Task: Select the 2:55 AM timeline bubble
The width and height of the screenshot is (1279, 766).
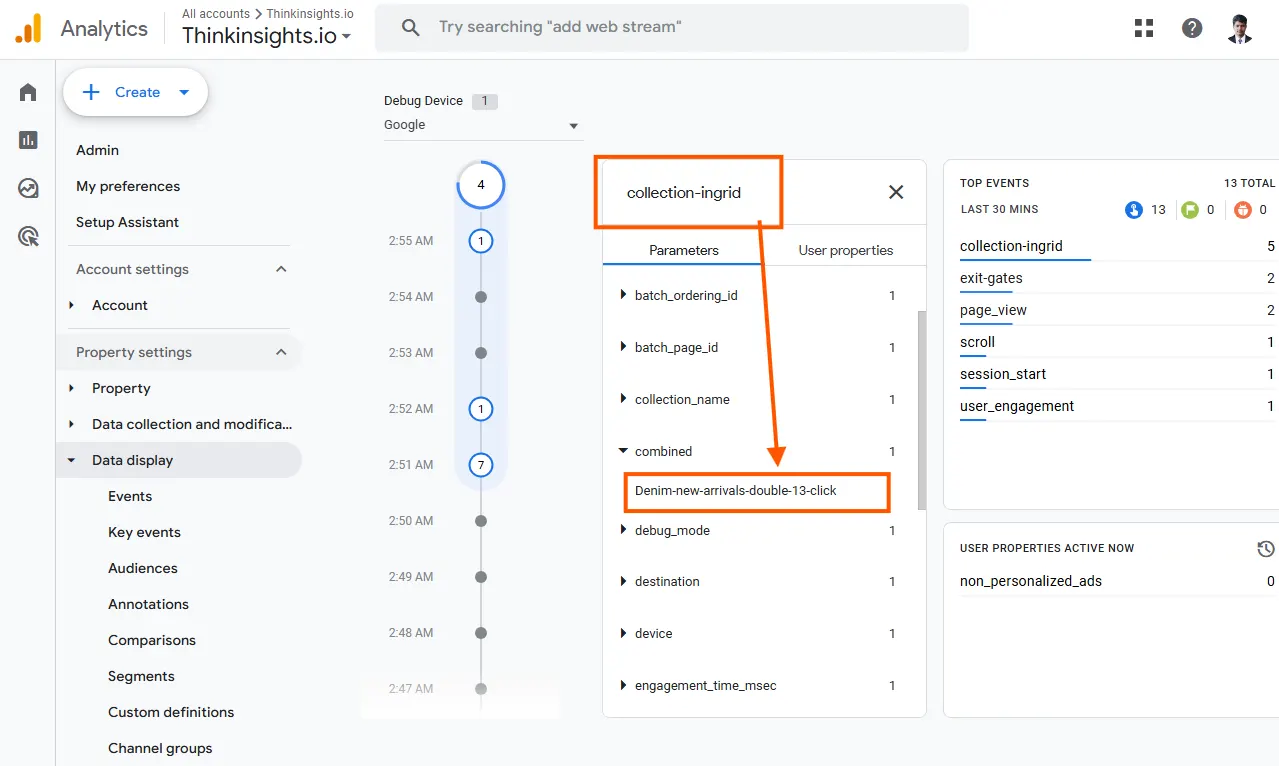Action: tap(481, 241)
